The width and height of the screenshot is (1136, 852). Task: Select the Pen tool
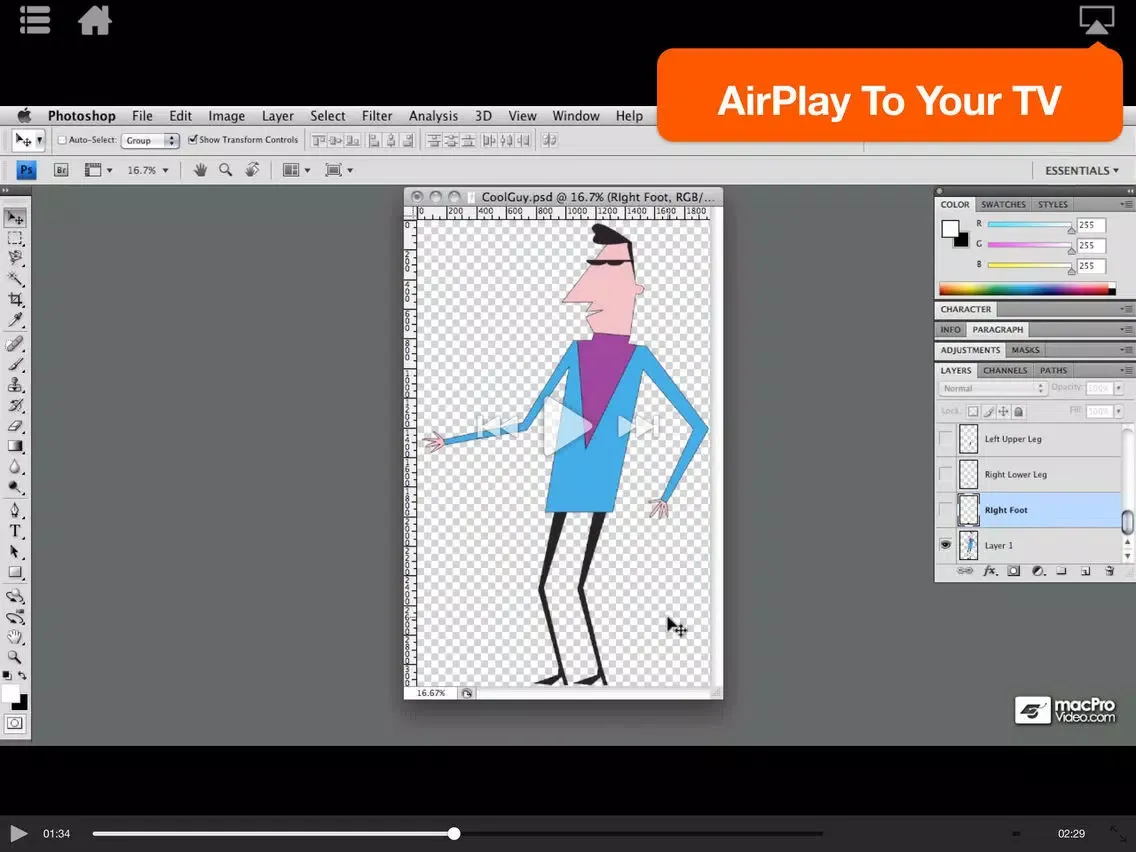[14, 511]
